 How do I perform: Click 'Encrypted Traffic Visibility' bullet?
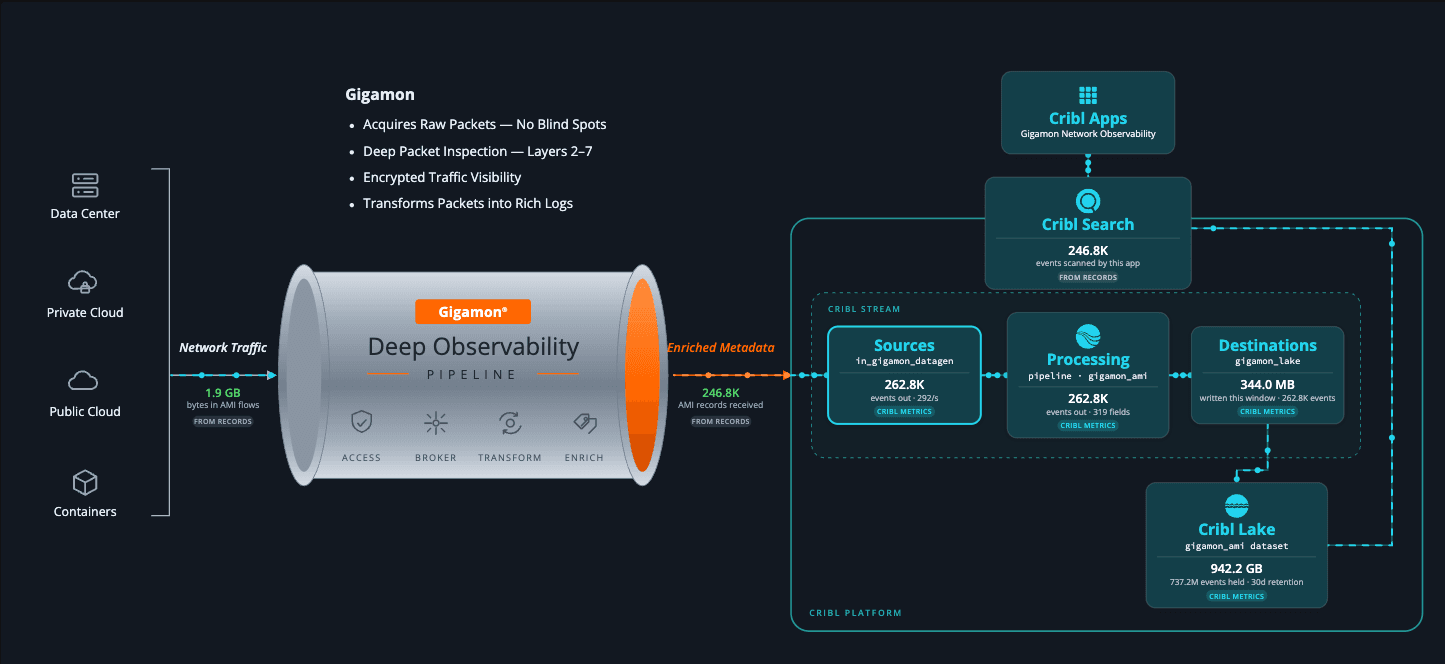[442, 177]
